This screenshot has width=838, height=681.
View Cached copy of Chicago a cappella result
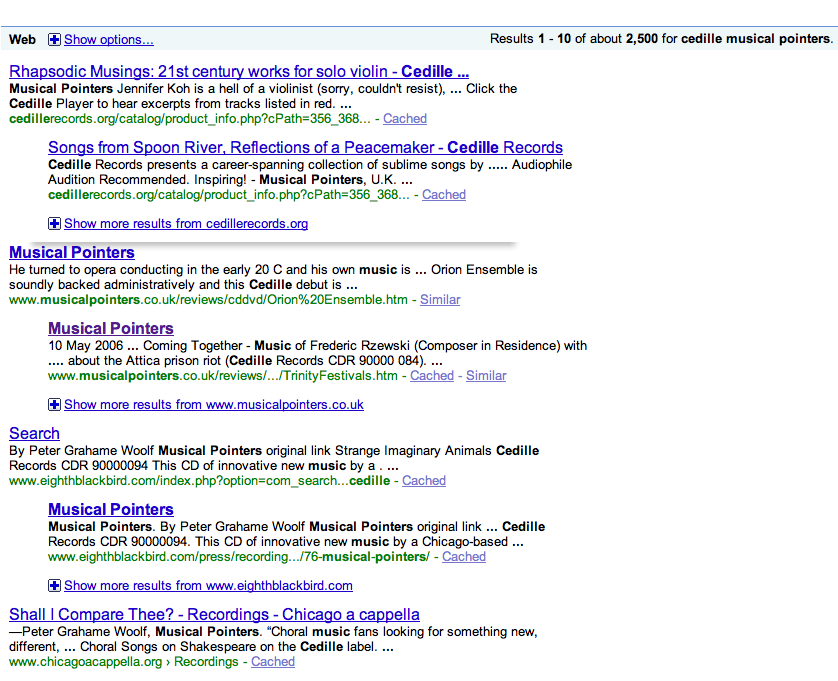pyautogui.click(x=273, y=662)
